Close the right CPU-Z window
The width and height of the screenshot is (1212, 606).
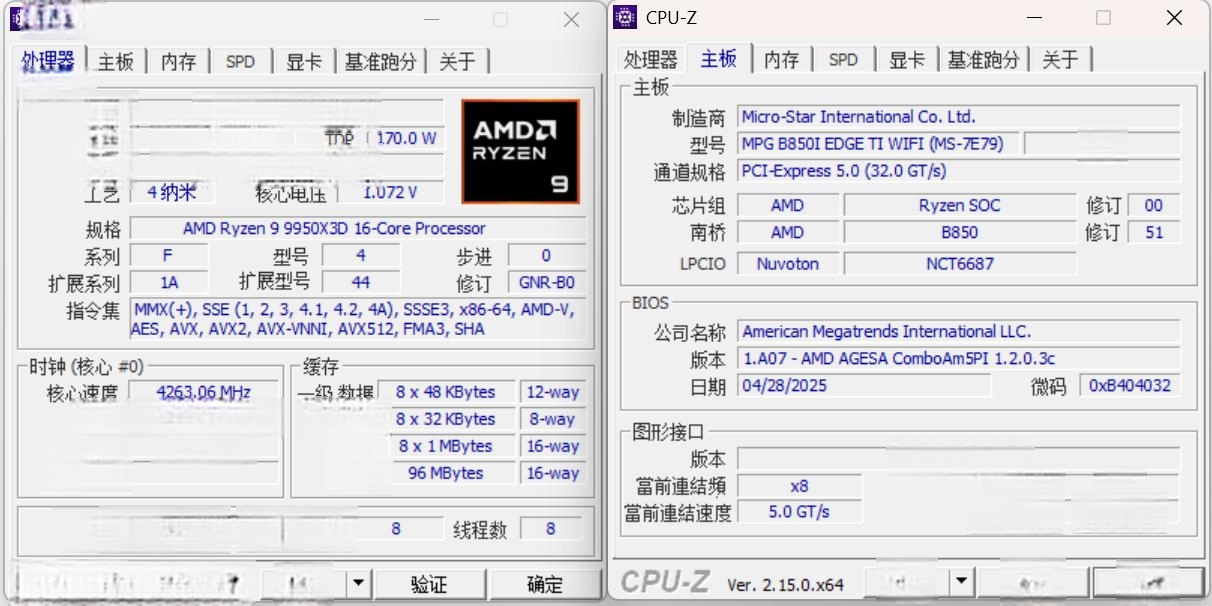pyautogui.click(x=1174, y=18)
